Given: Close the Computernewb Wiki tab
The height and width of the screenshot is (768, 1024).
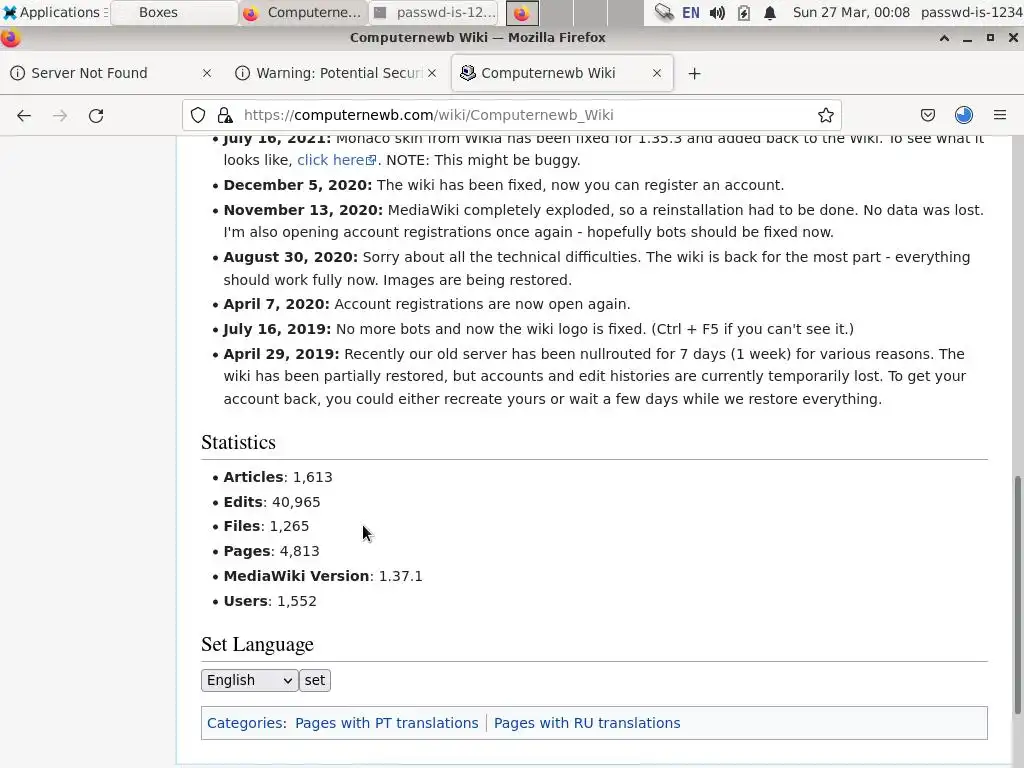Looking at the screenshot, I should (657, 73).
